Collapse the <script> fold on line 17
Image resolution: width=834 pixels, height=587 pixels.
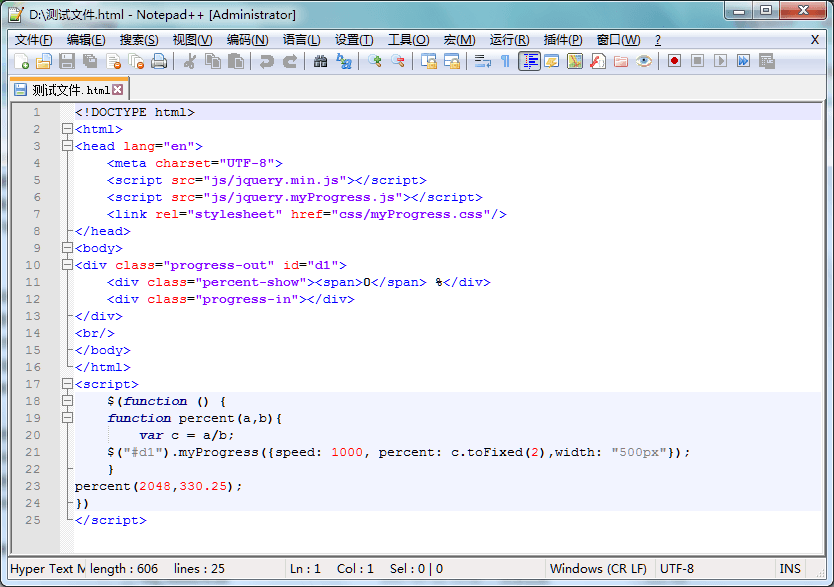[x=67, y=384]
